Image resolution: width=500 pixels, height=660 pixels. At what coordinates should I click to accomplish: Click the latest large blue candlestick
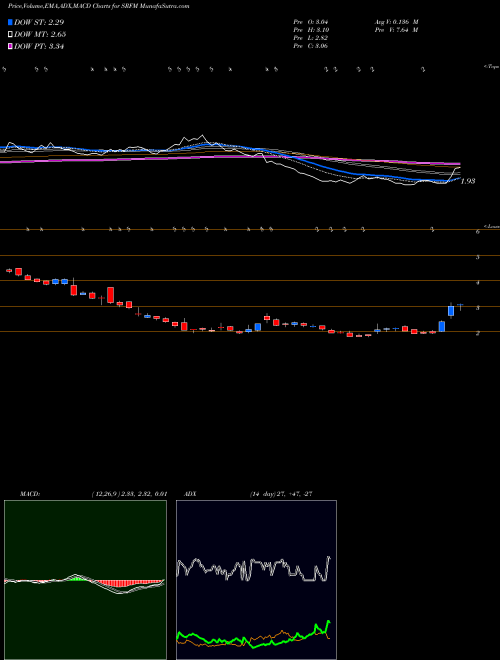451,311
